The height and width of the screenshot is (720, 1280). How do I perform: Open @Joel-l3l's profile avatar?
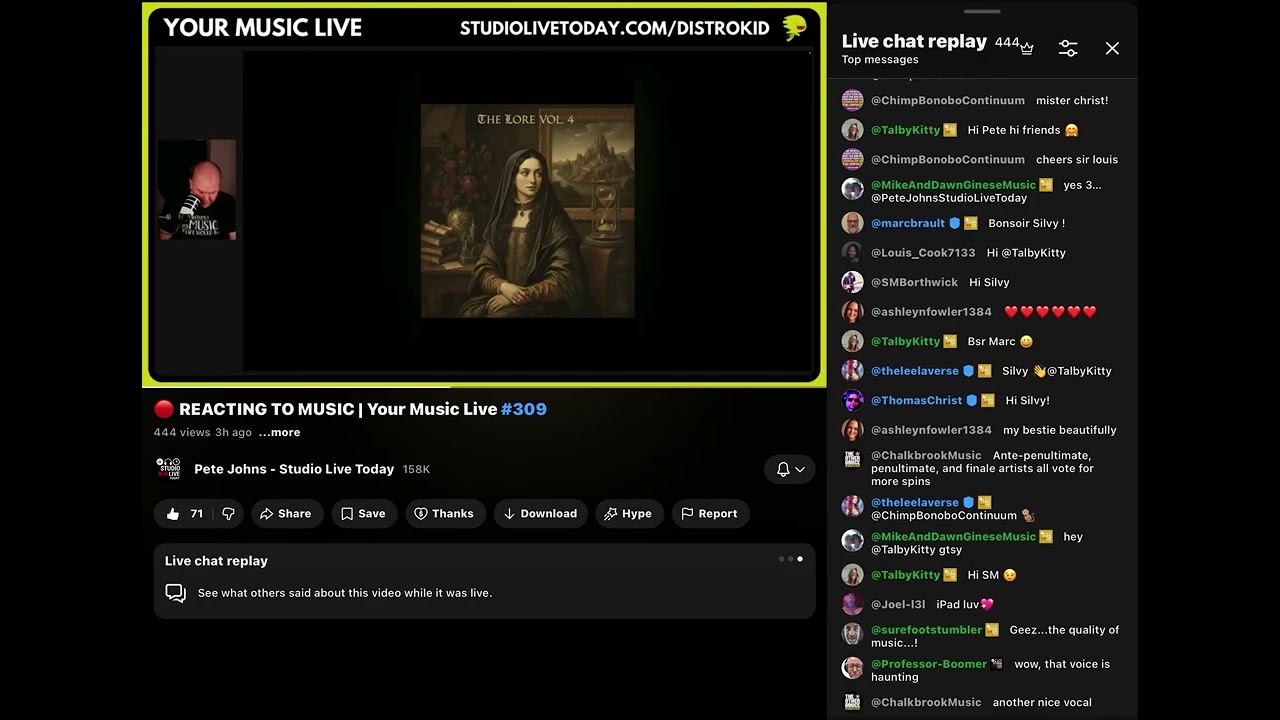[x=852, y=604]
